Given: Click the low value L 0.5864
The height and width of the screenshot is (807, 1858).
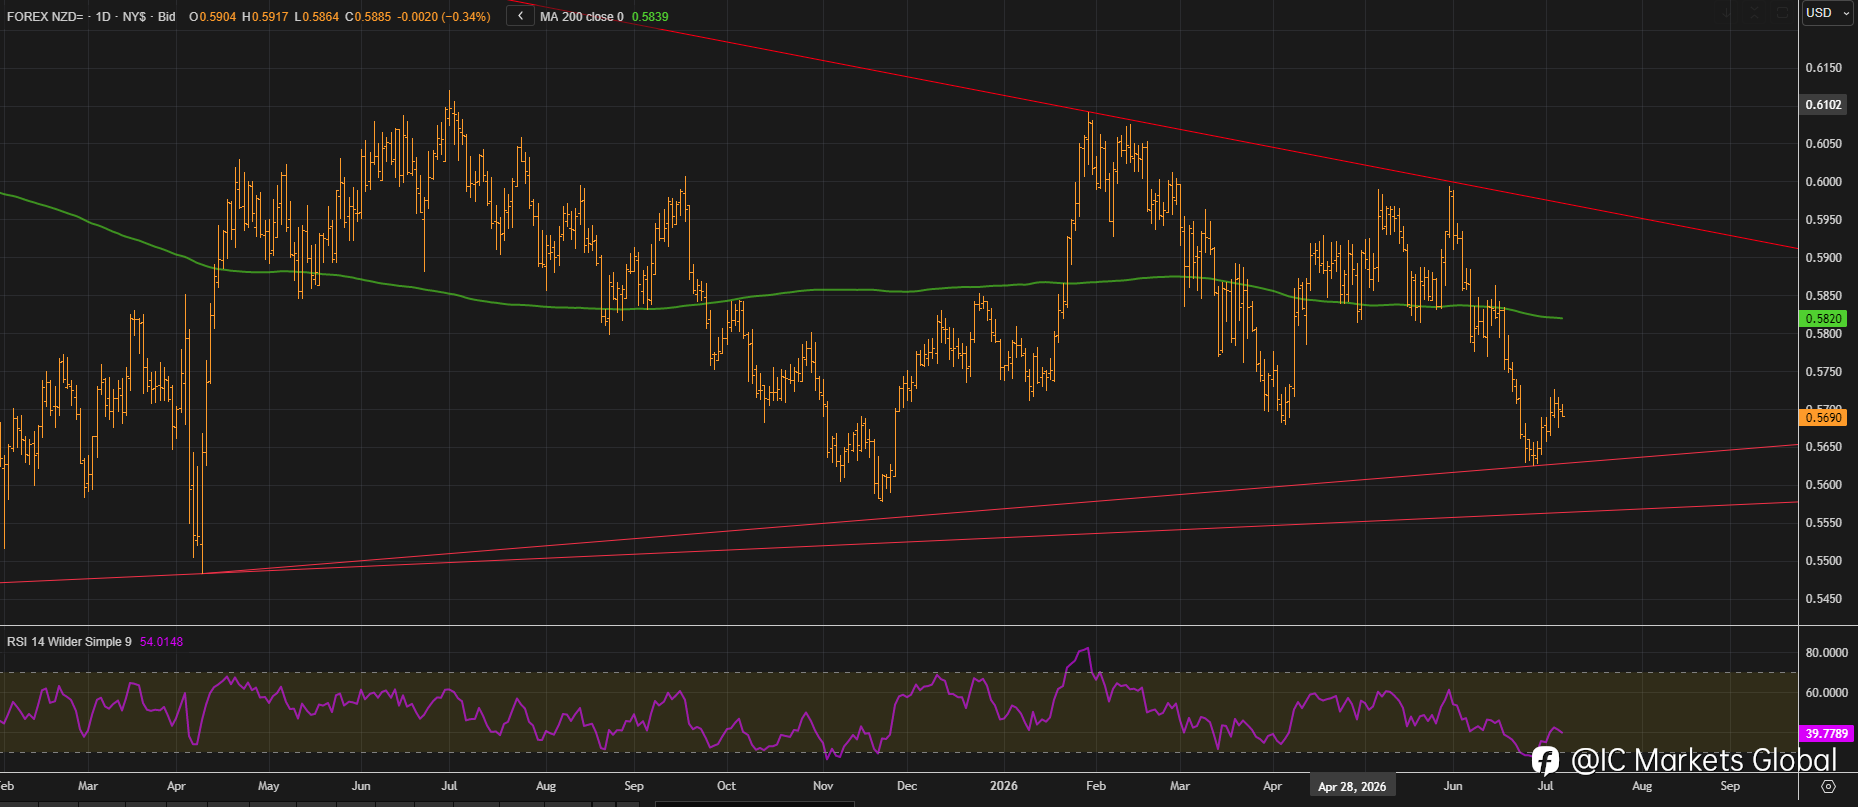Looking at the screenshot, I should click(316, 17).
